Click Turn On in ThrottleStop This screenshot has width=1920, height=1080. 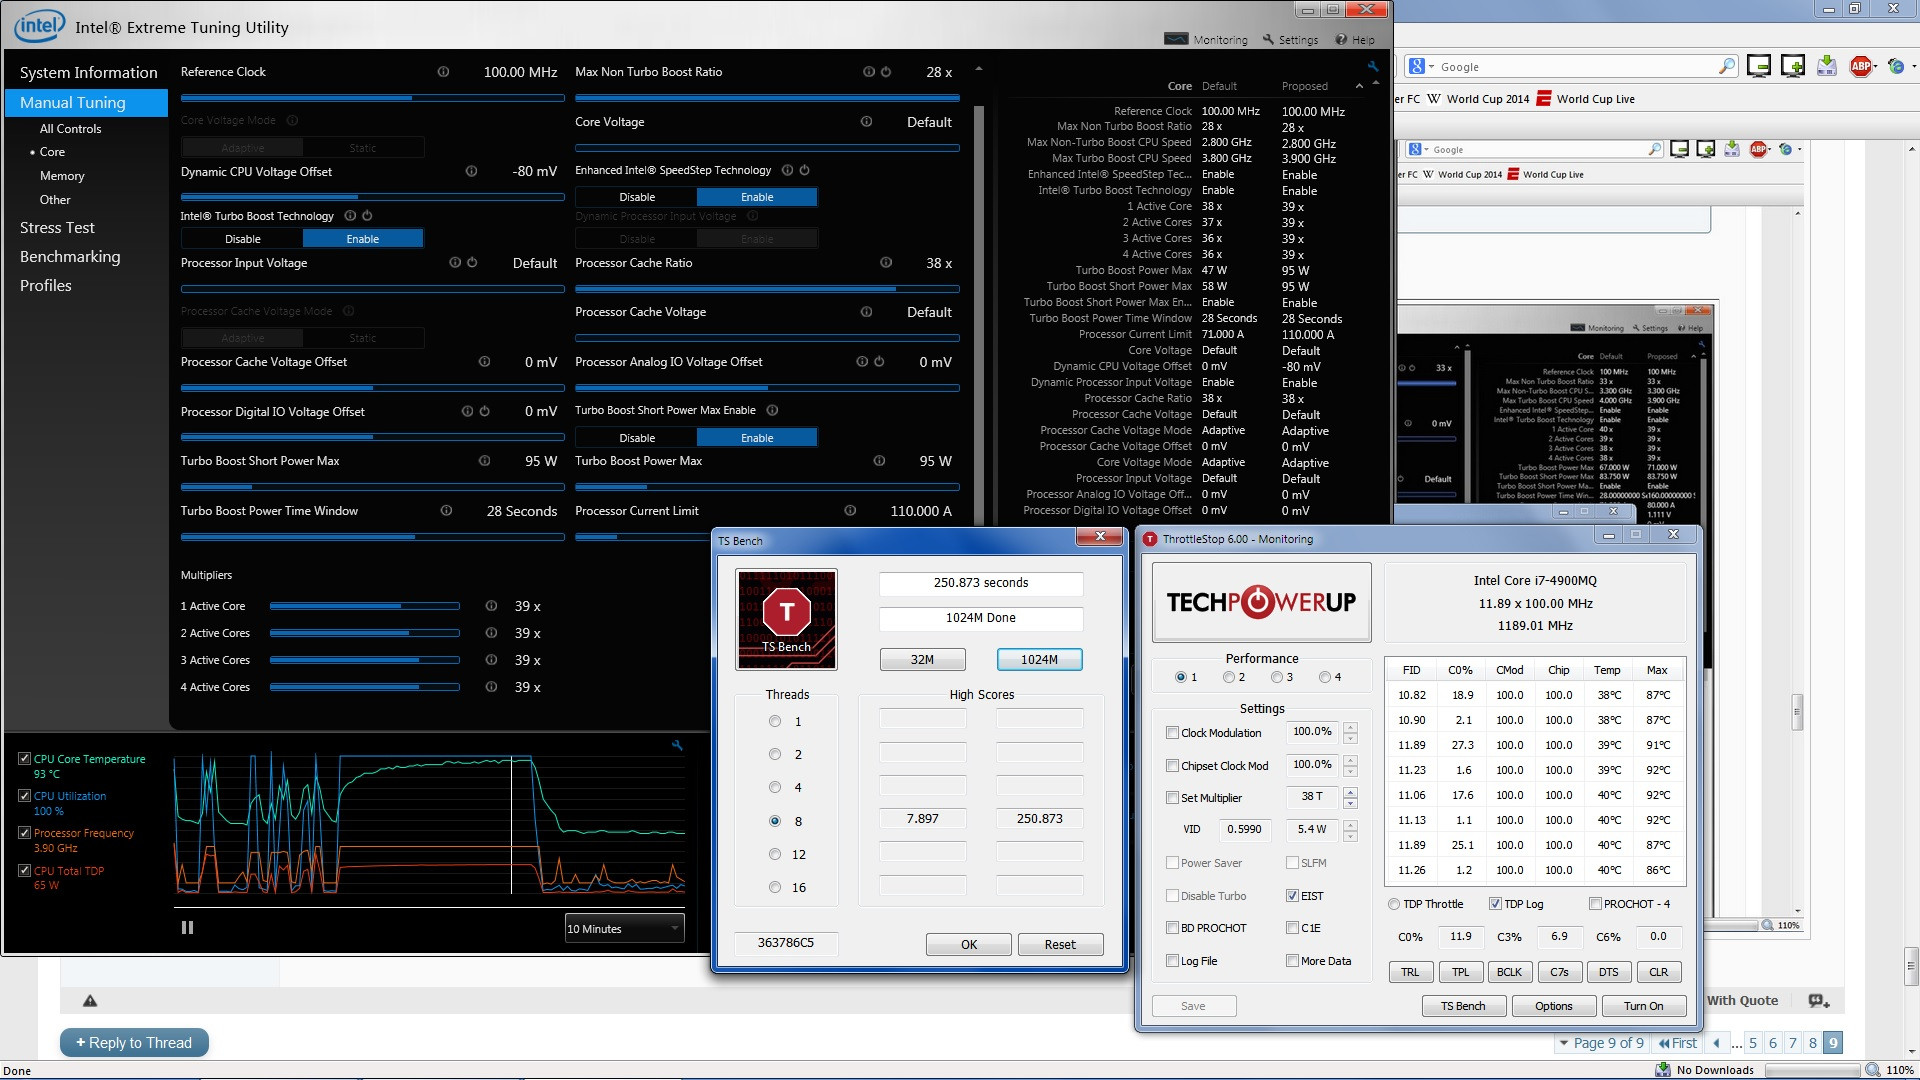[x=1643, y=1006]
